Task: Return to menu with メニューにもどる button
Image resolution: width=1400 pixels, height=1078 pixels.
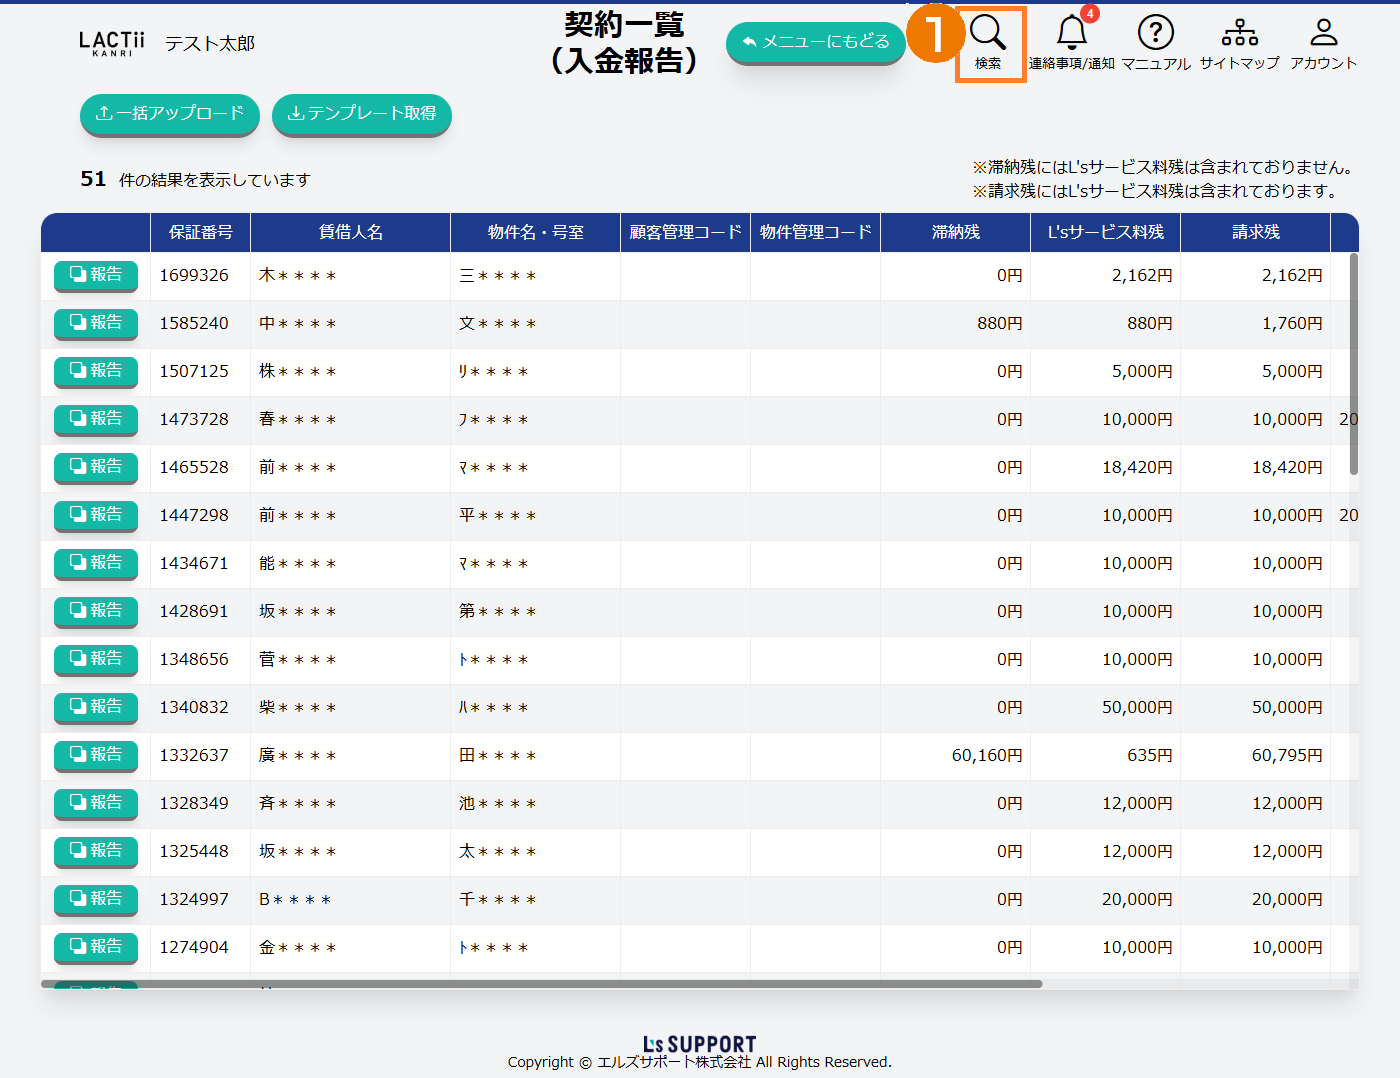Action: (x=816, y=42)
